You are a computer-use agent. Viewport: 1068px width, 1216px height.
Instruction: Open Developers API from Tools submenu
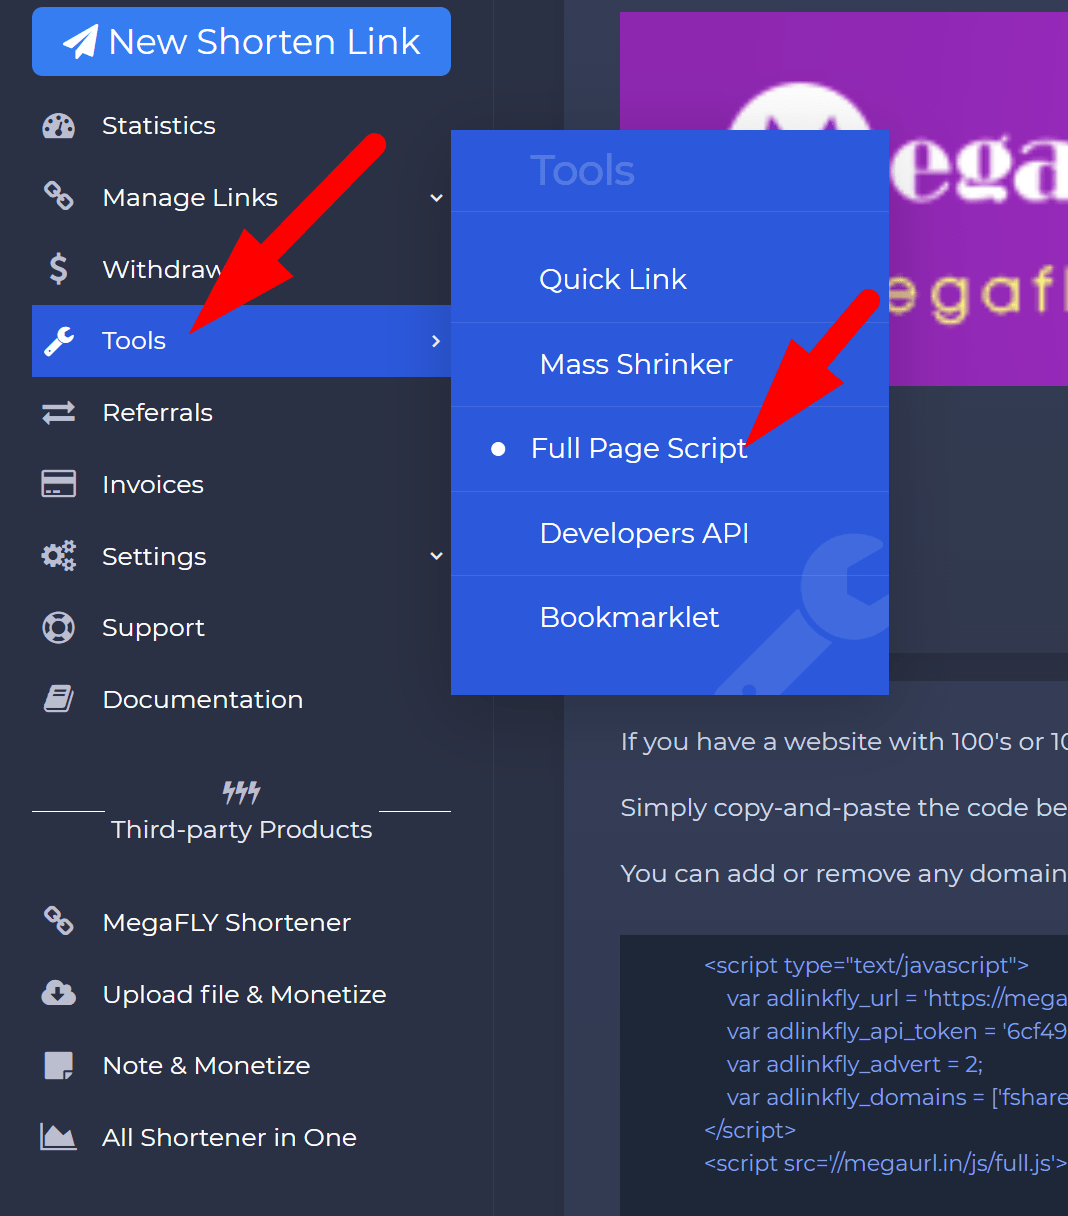tap(644, 533)
